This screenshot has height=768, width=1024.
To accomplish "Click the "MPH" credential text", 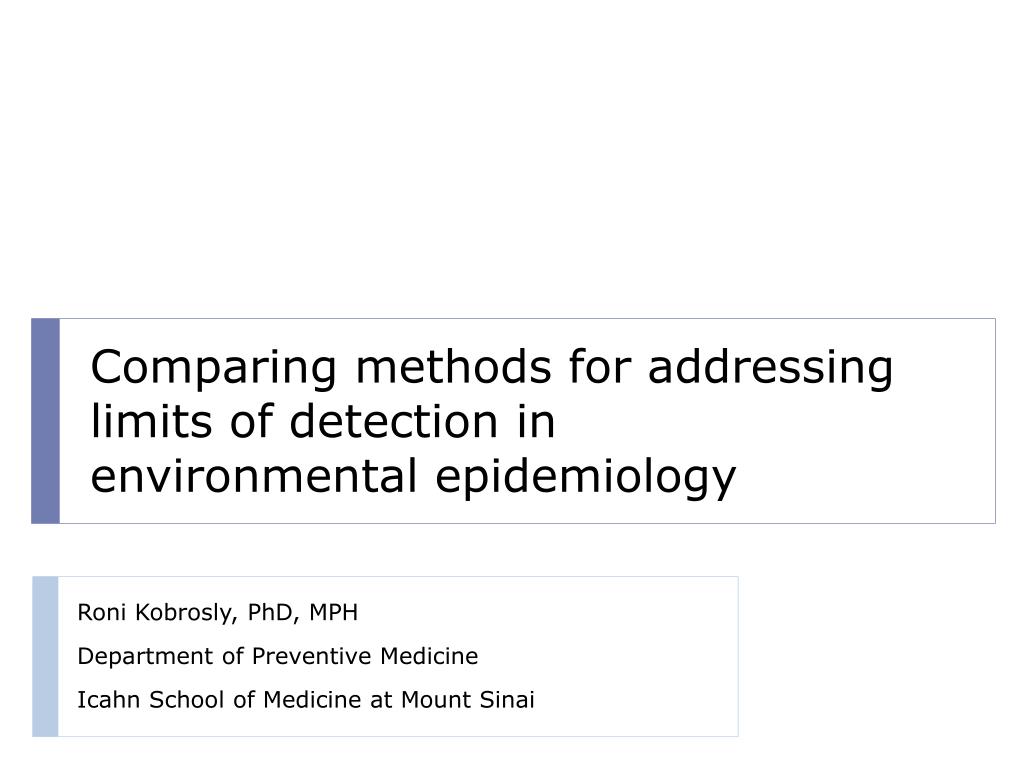I will (x=334, y=613).
